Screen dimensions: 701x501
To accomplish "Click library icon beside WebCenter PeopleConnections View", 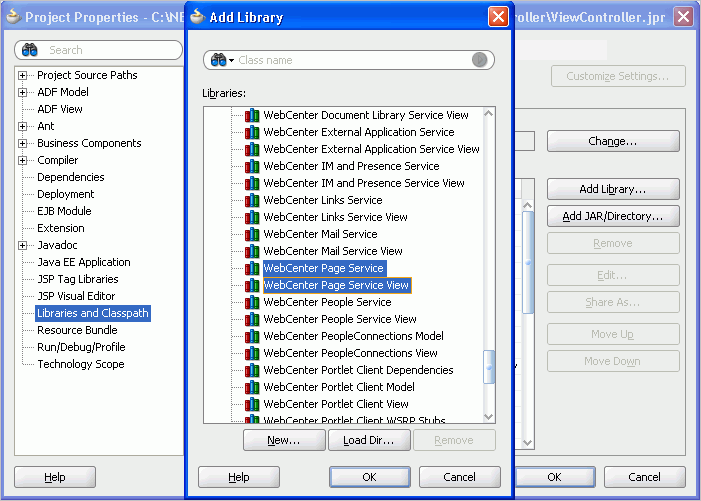I will 252,353.
